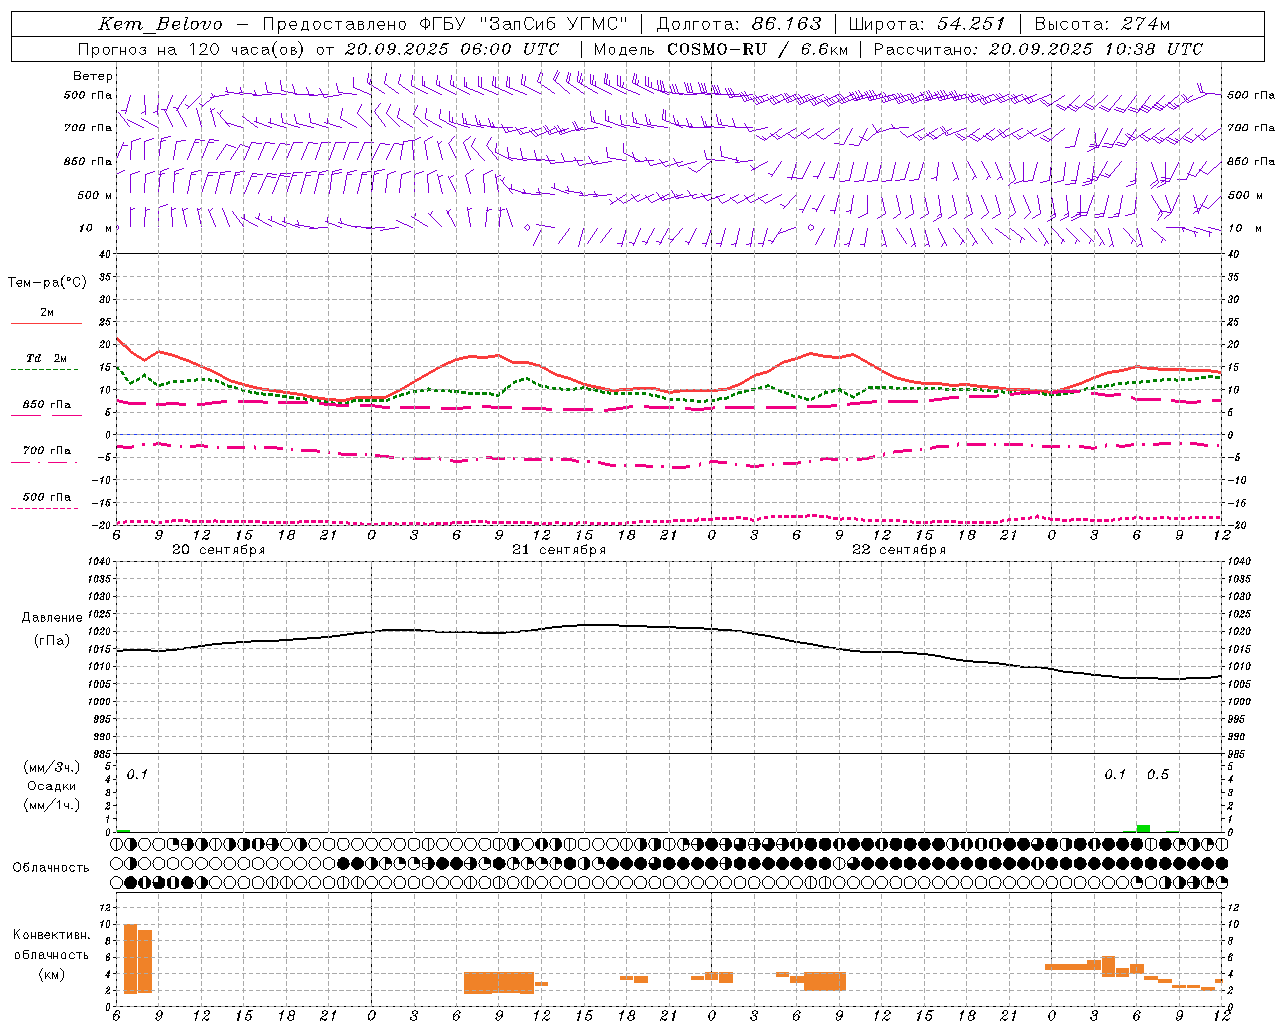Select the model name COSMO-RU / 6.6км
The width and height of the screenshot is (1280, 1024).
(x=760, y=48)
